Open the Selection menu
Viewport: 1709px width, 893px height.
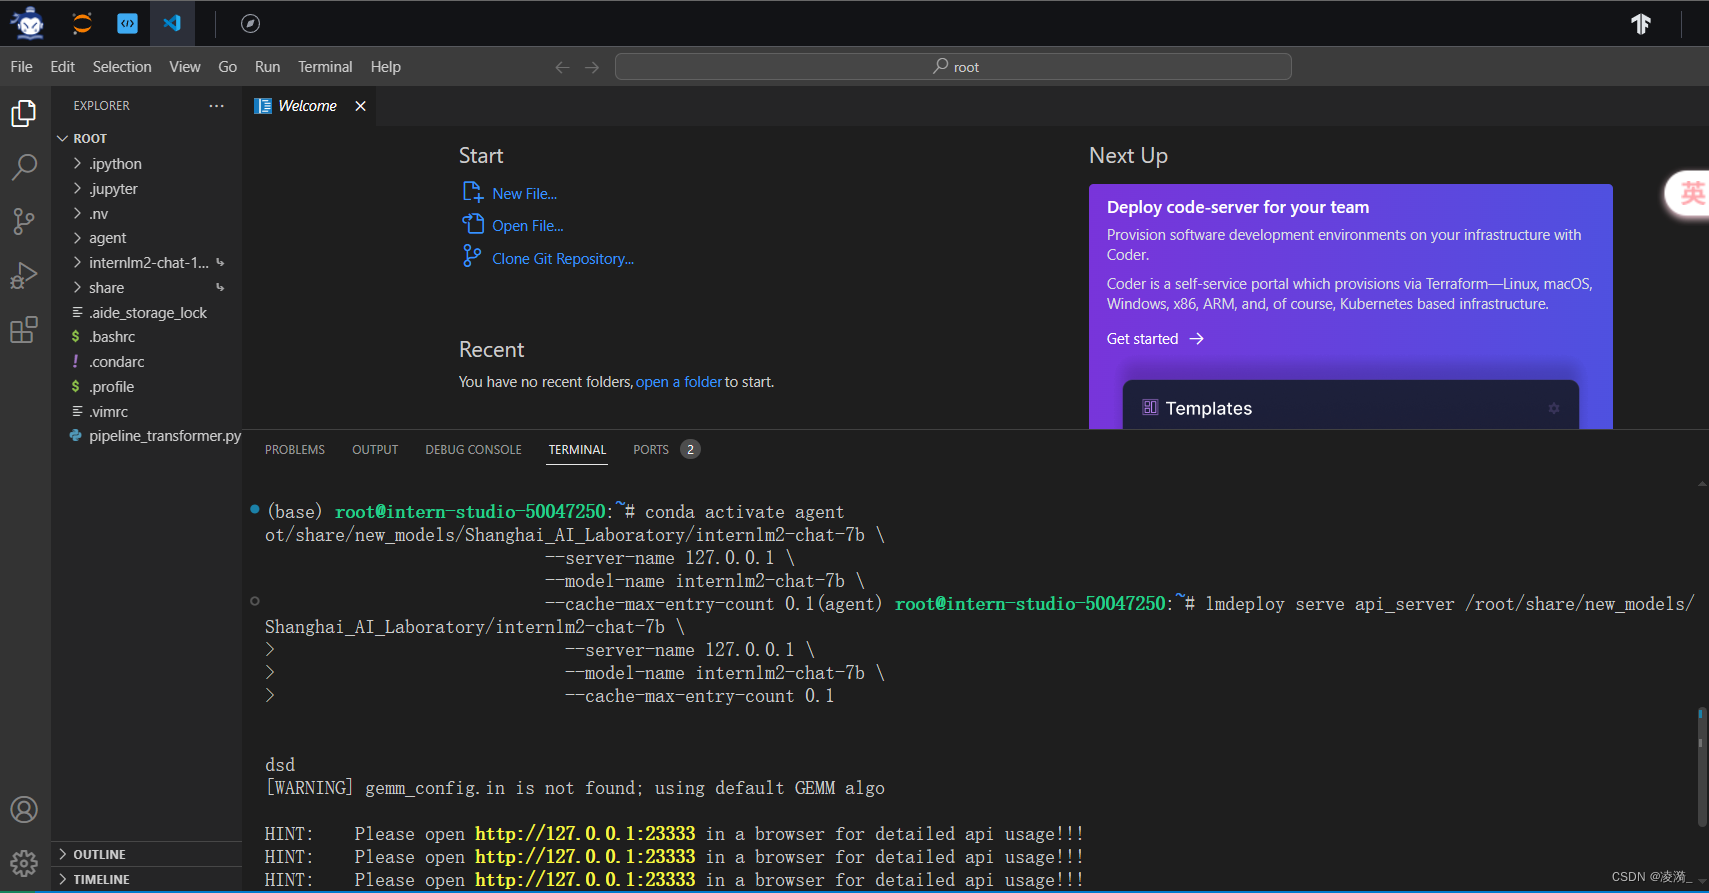[122, 67]
